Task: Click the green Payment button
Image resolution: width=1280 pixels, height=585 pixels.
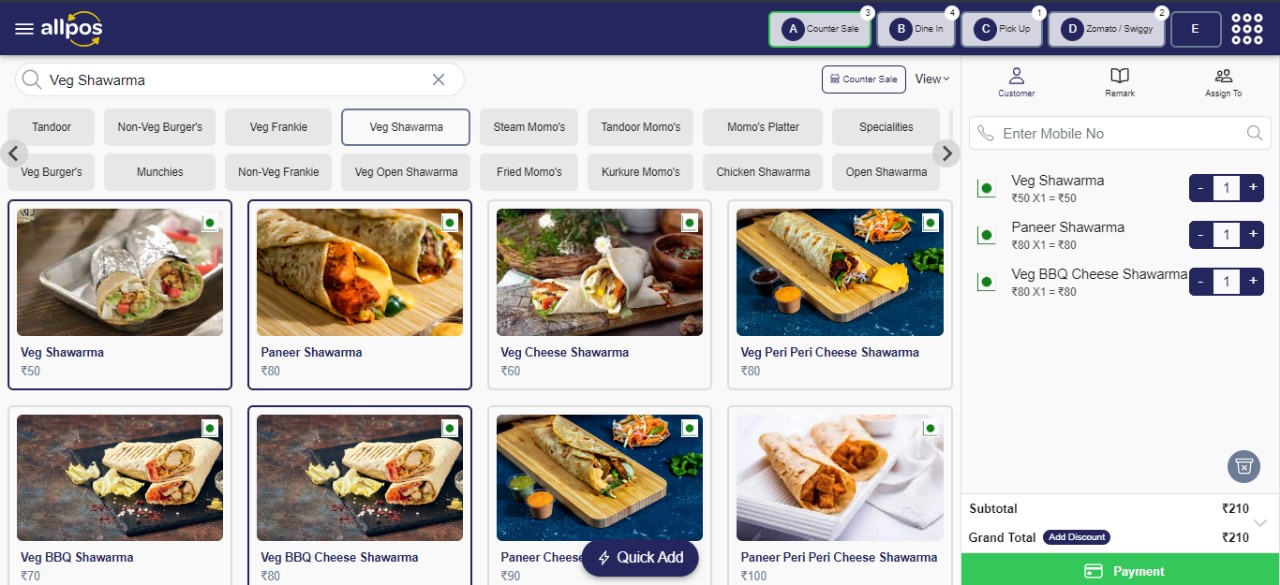Action: (1120, 570)
